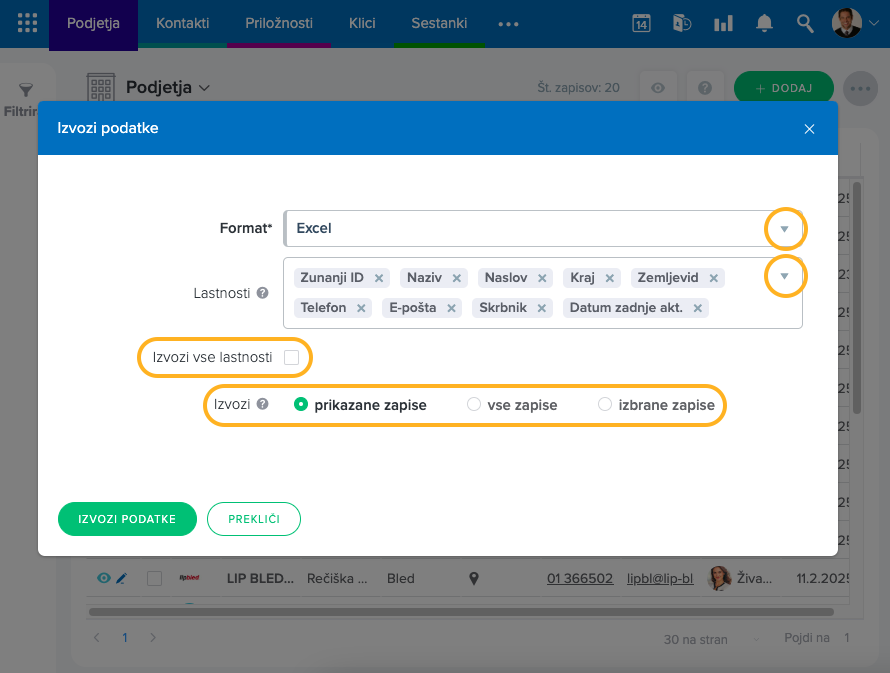Expand the Lastnosti properties dropdown arrow

pyautogui.click(x=785, y=276)
